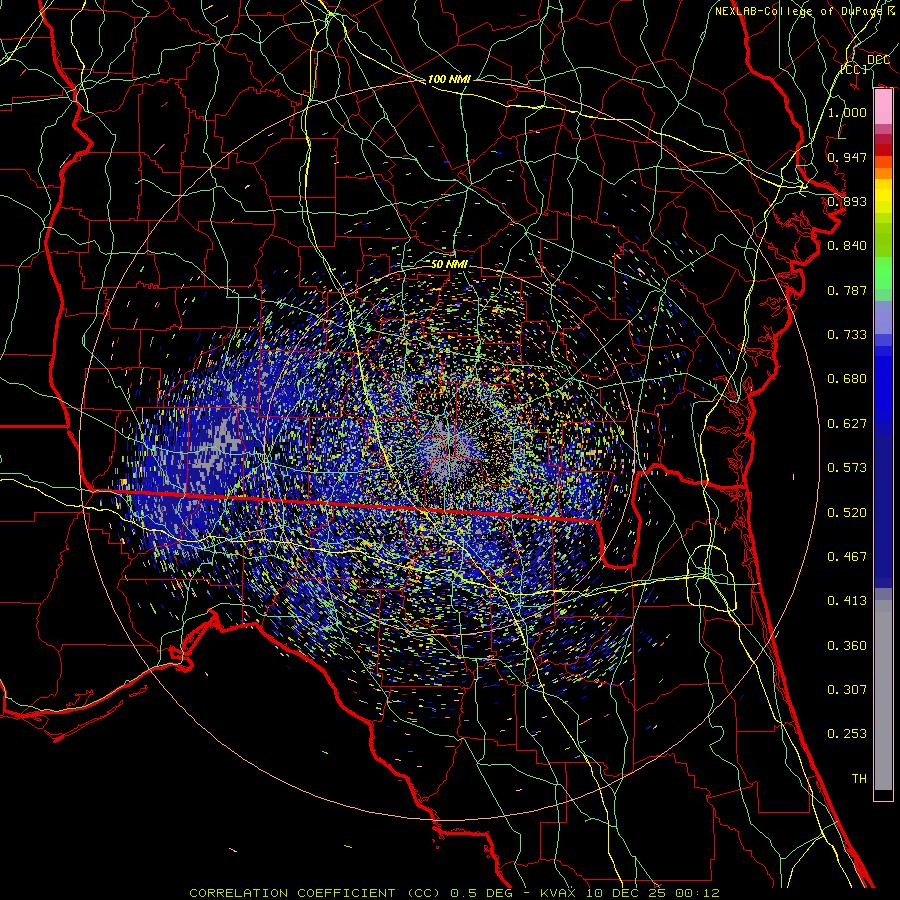Select the 0.413 legend value

tap(847, 601)
